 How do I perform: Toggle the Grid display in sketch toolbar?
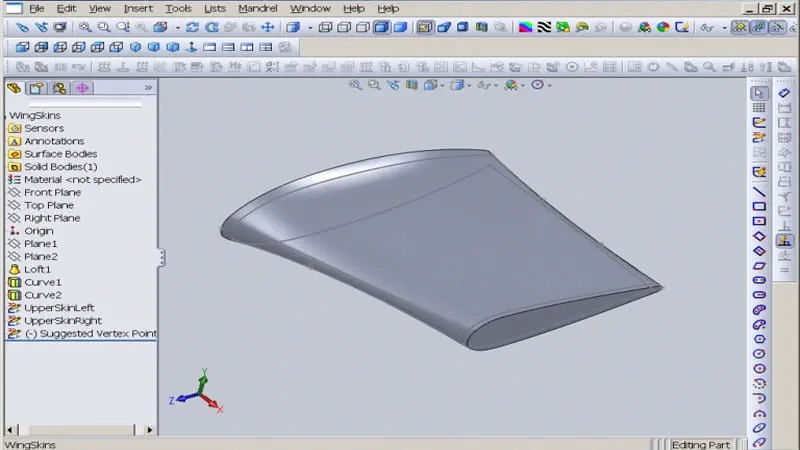coord(759,108)
